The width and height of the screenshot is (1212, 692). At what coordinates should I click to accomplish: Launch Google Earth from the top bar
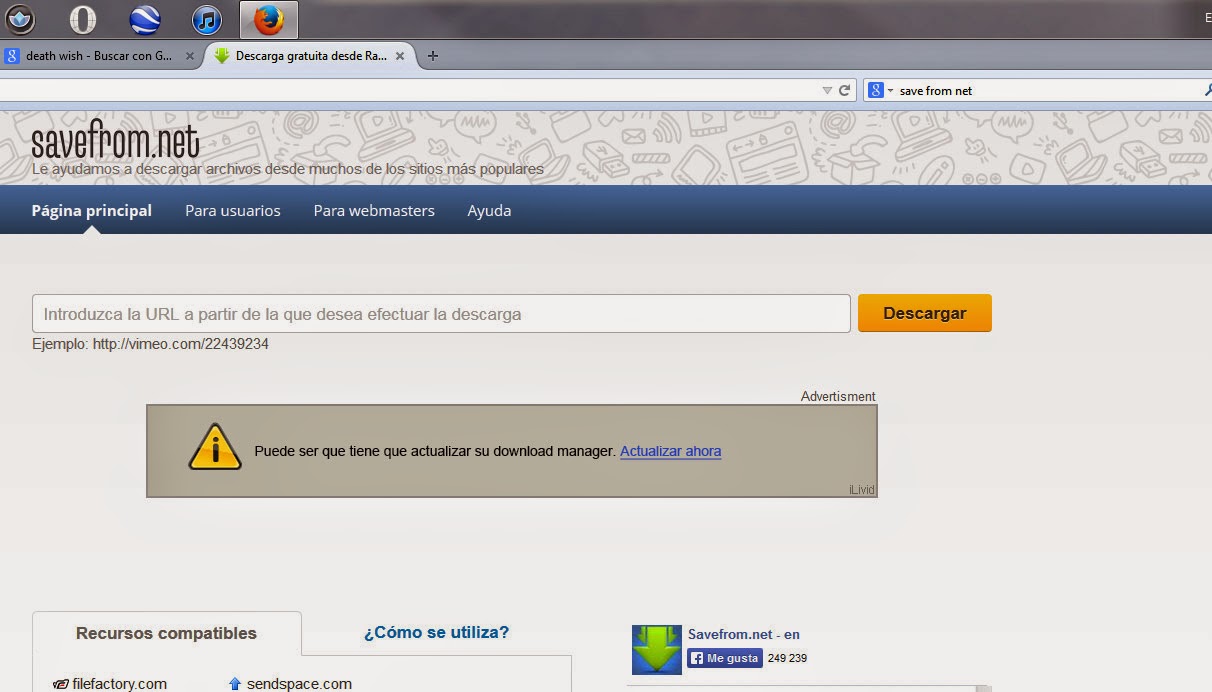click(145, 19)
